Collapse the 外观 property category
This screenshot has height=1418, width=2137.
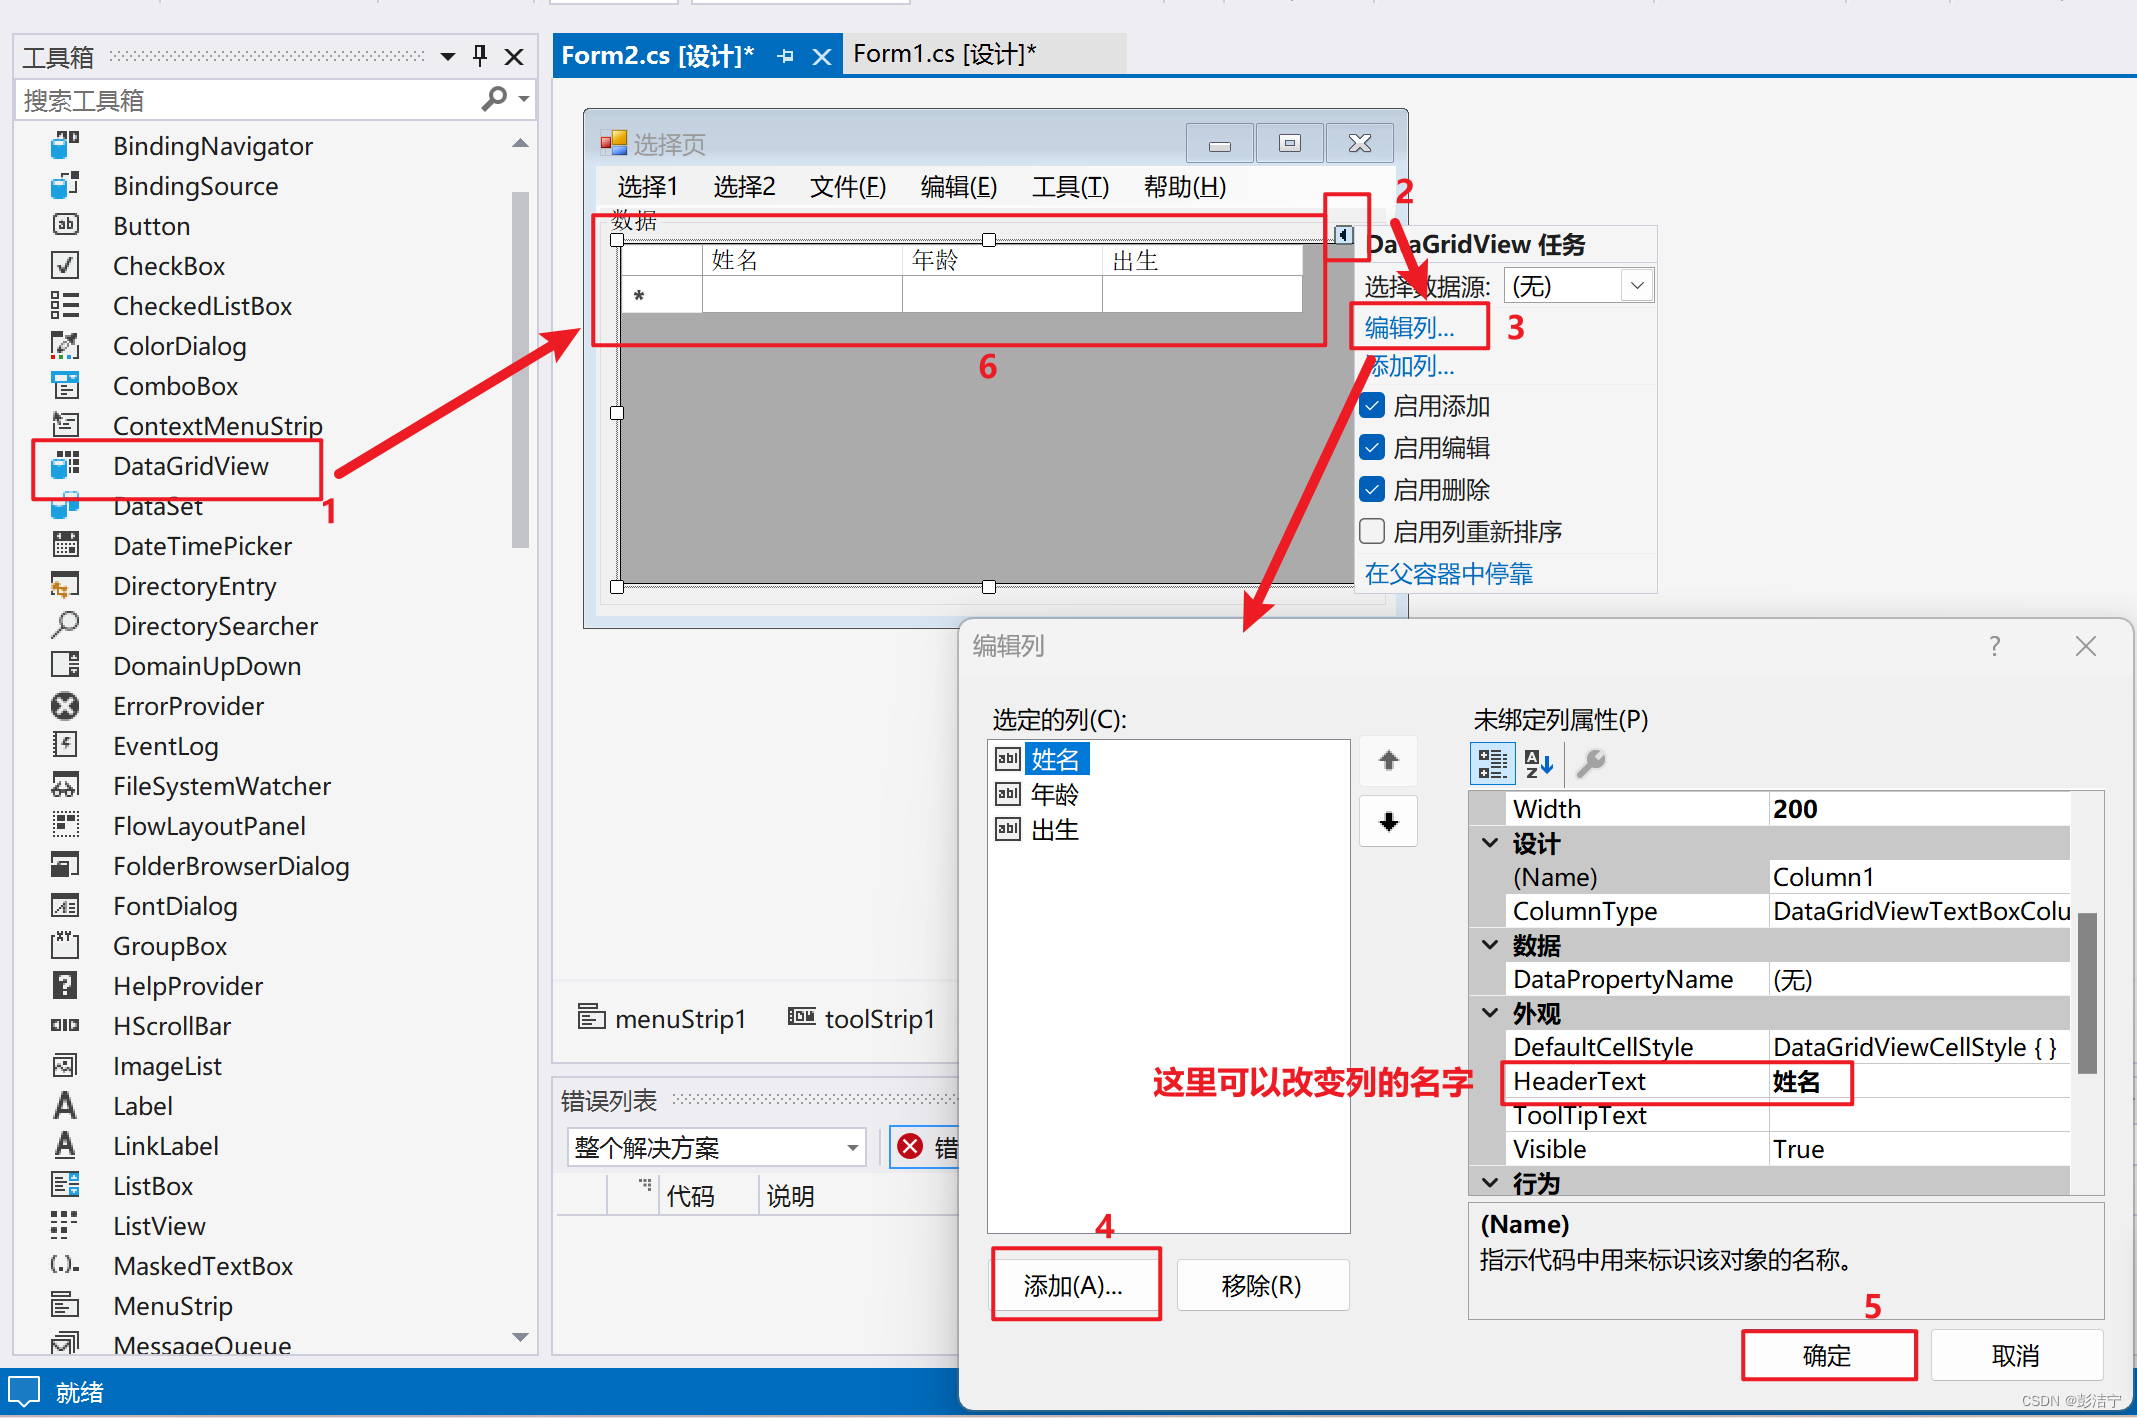tap(1490, 1013)
